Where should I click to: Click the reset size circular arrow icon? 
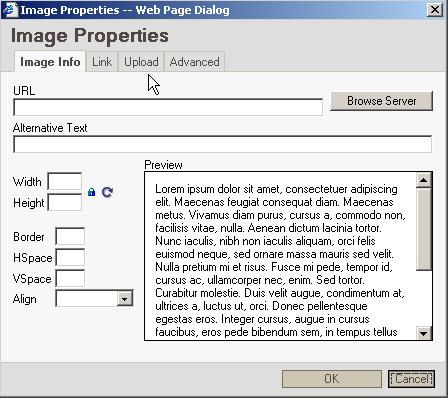[x=107, y=192]
